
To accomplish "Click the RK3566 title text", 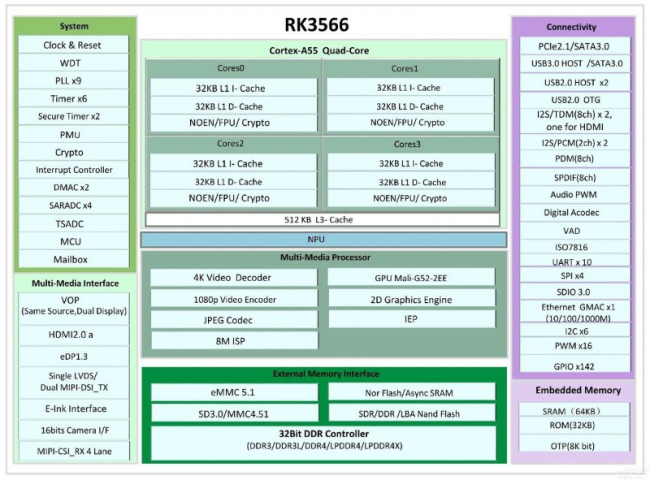I will [316, 25].
